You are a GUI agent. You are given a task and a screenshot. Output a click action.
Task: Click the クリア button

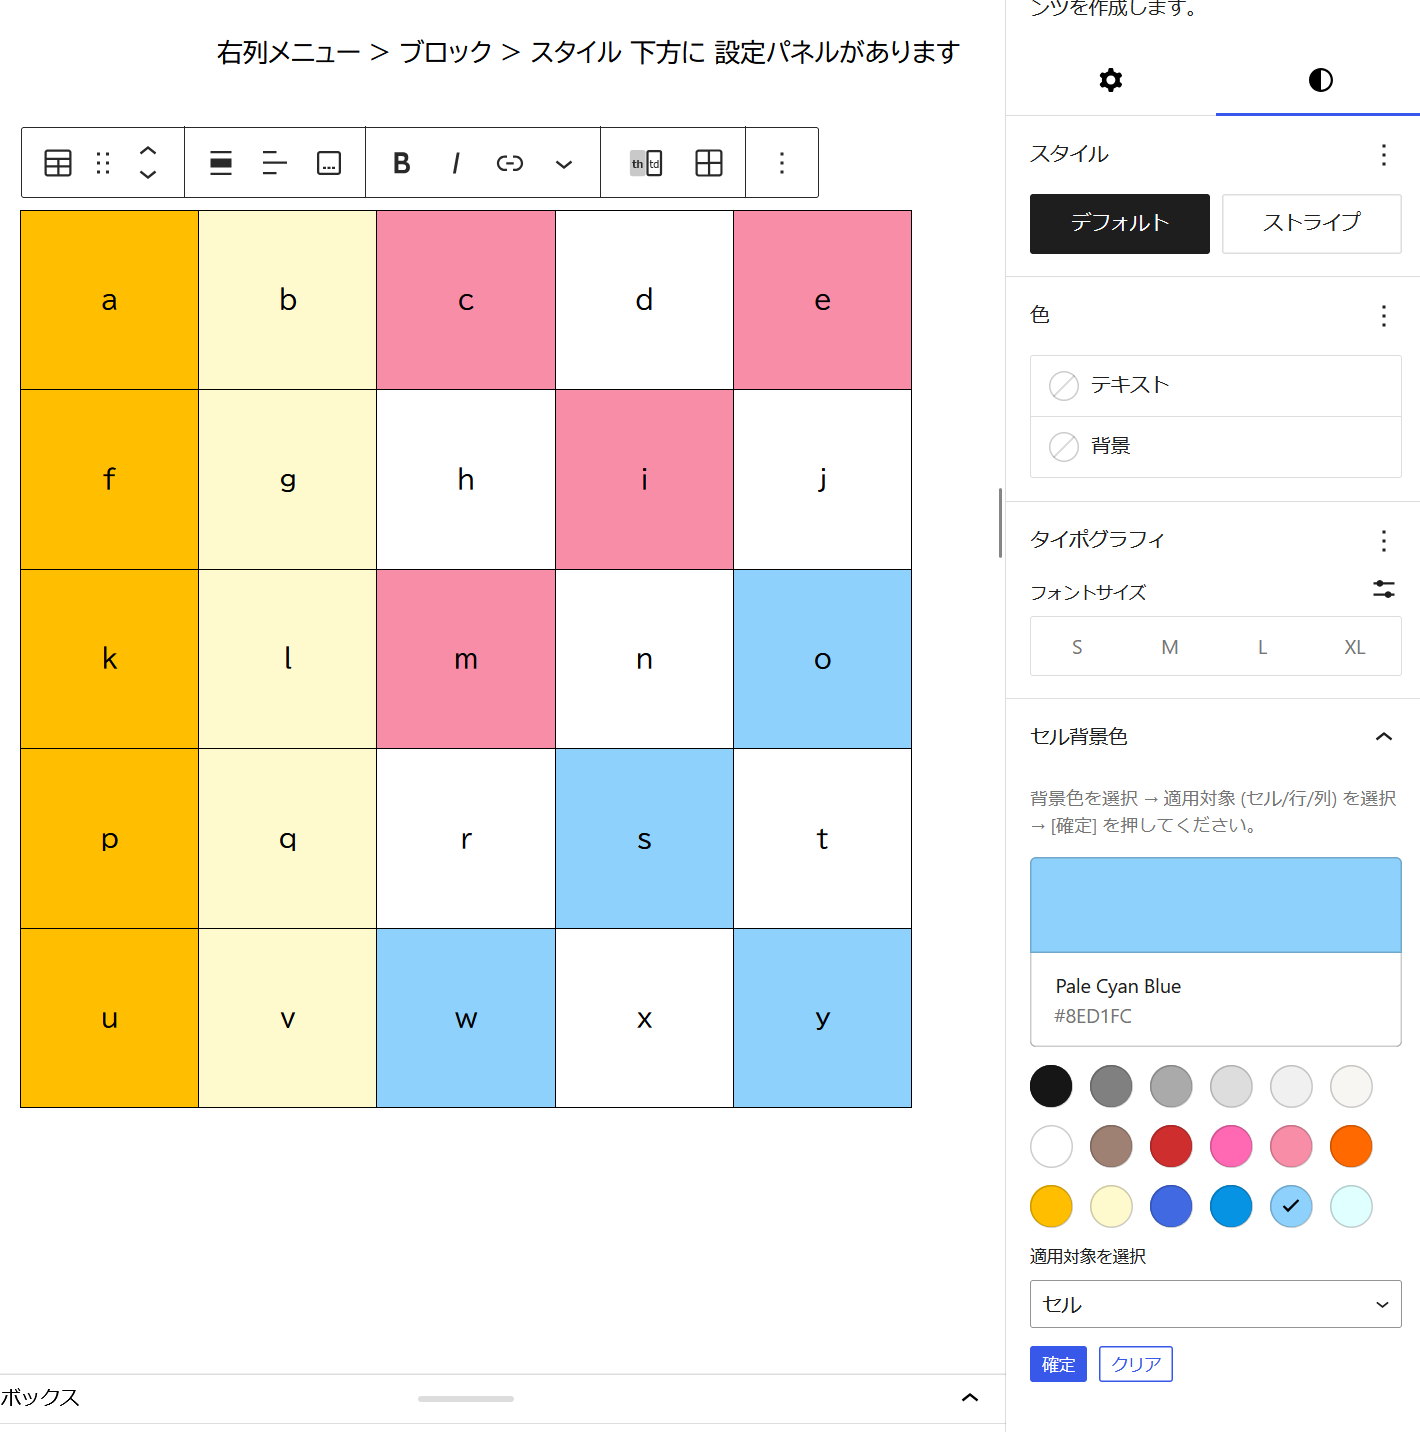coord(1136,1364)
